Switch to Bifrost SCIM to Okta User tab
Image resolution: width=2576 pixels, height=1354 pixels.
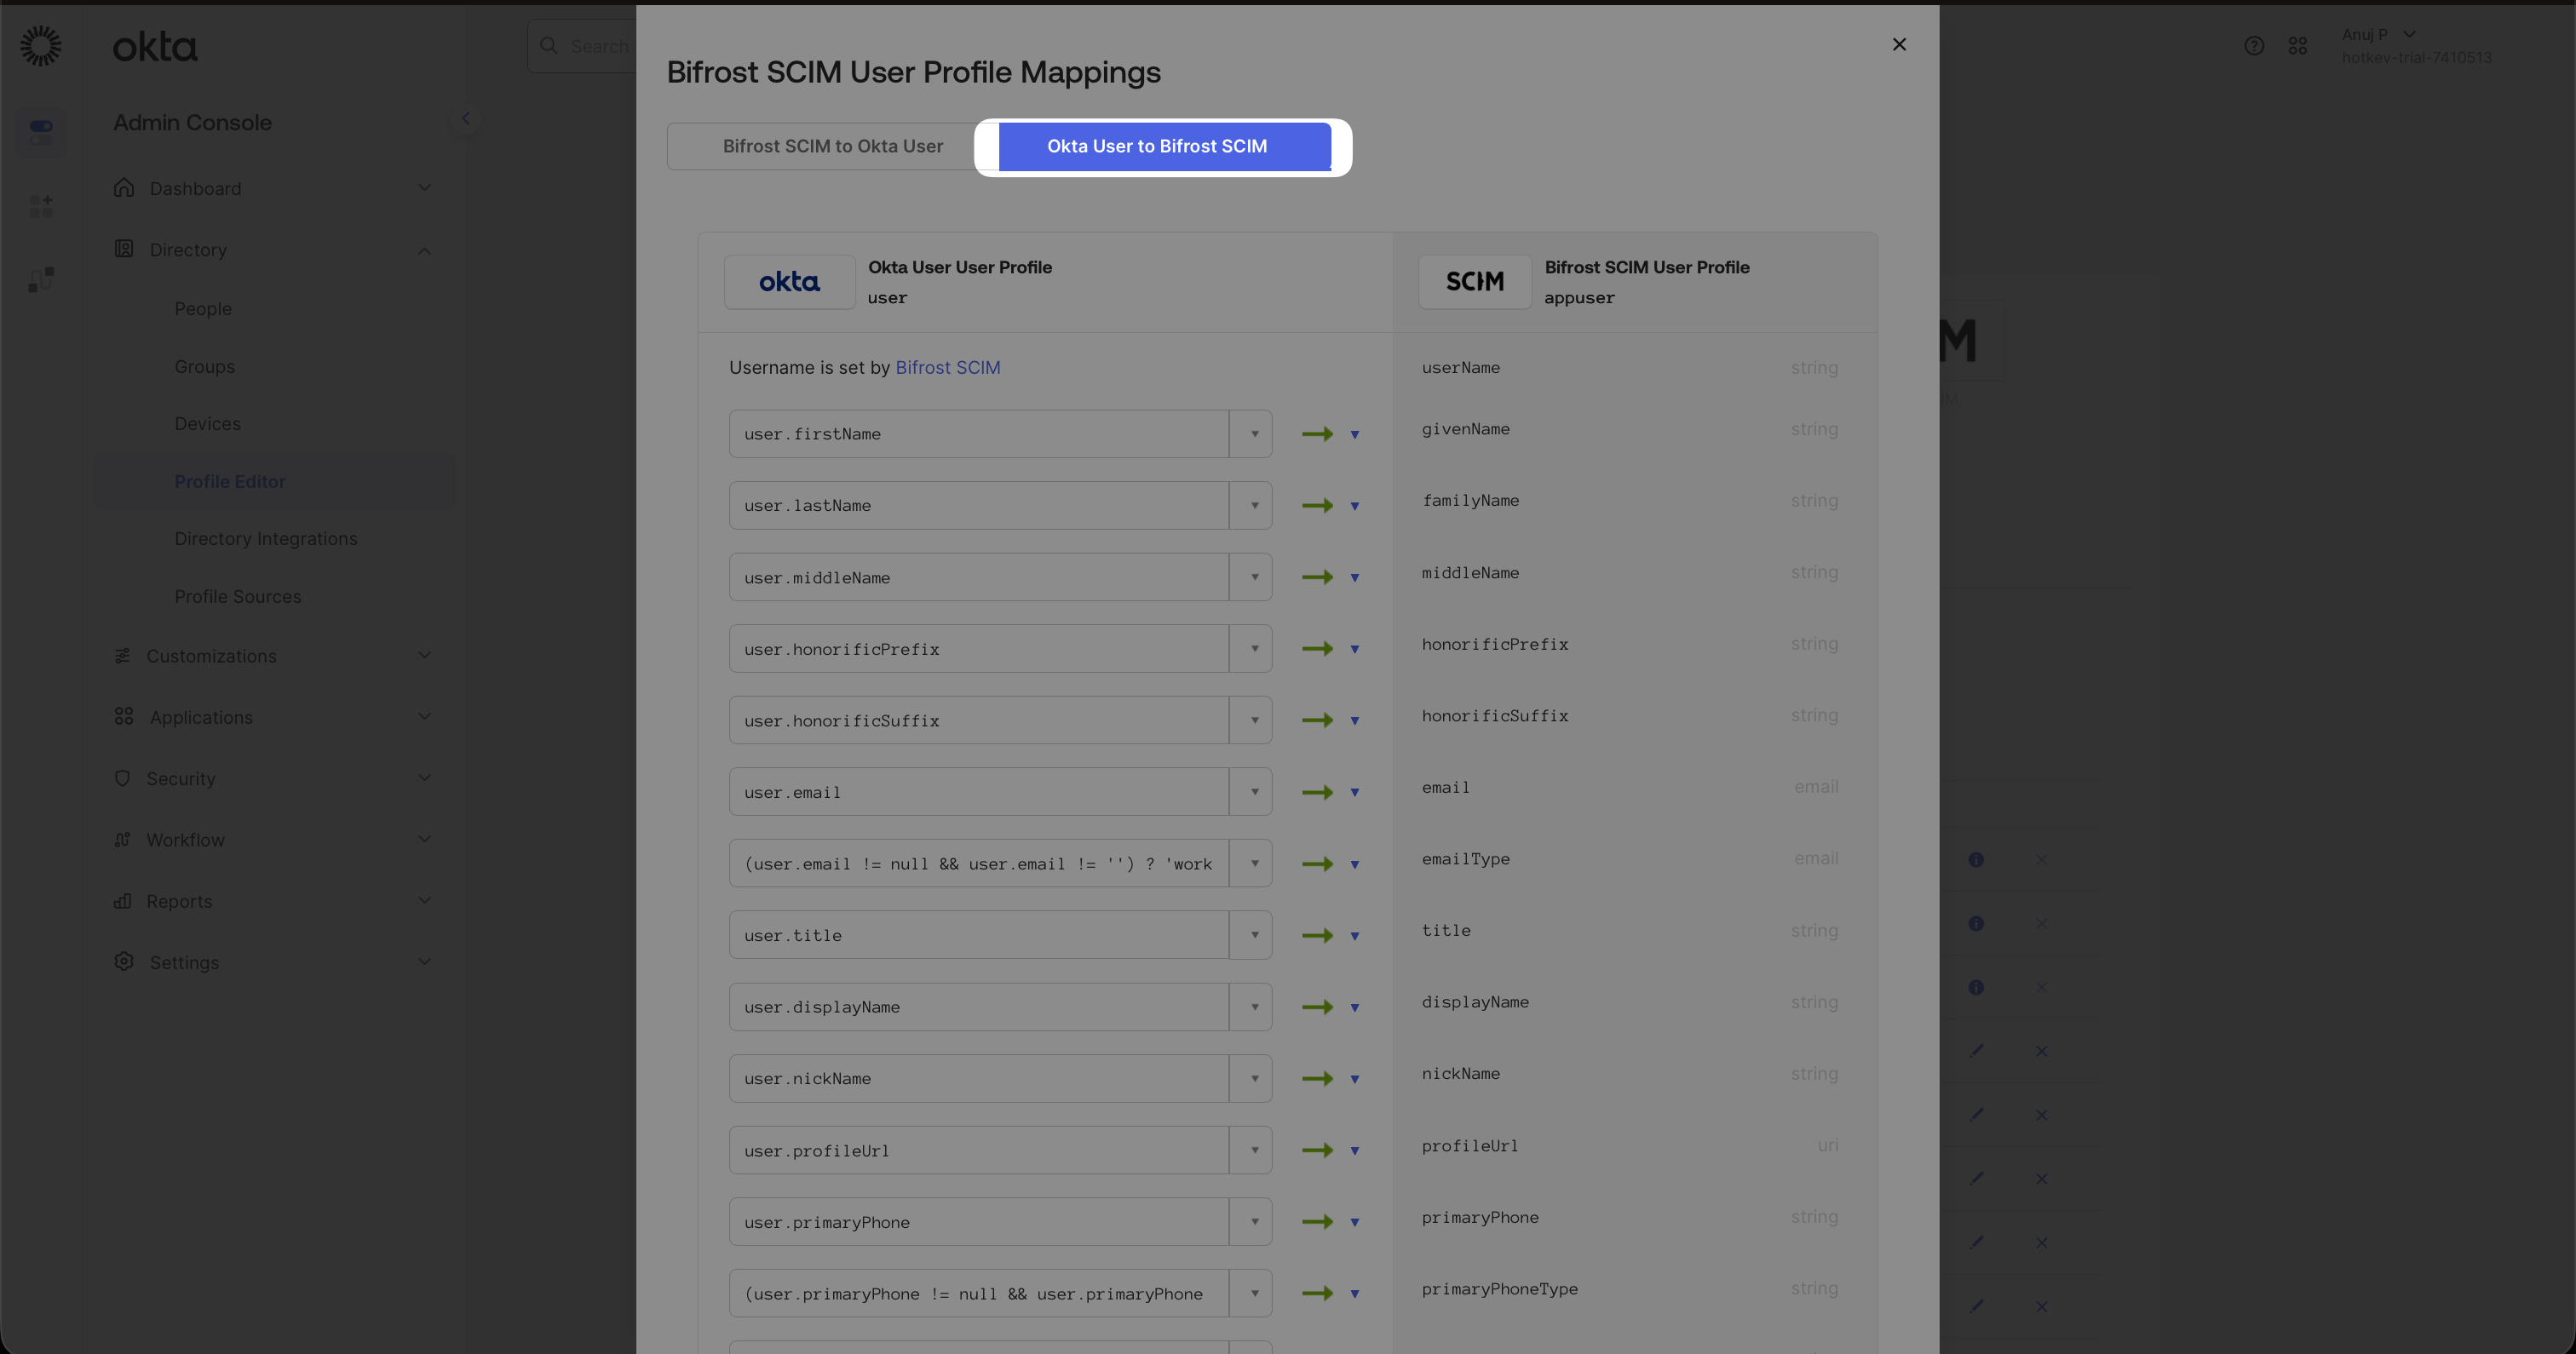832,146
